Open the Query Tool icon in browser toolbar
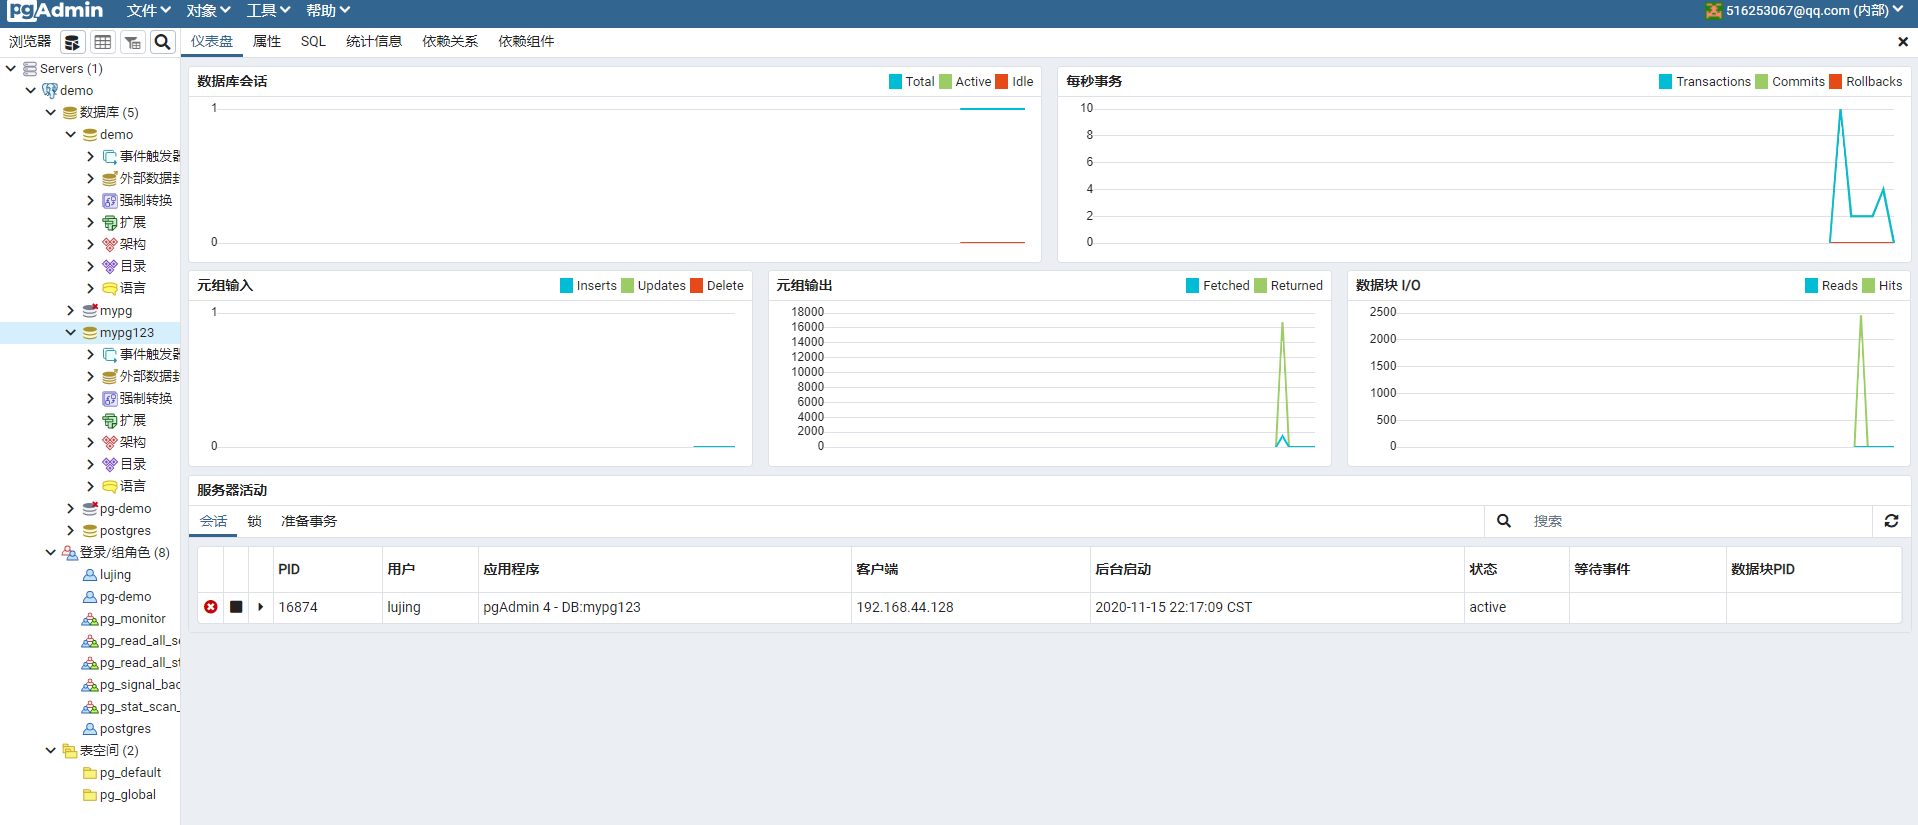 pyautogui.click(x=72, y=42)
